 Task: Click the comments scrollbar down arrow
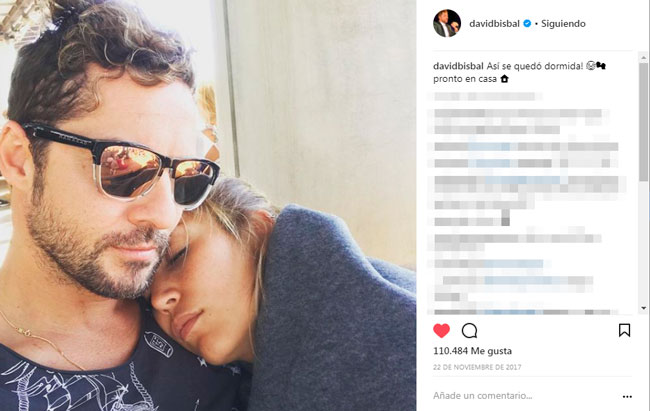click(643, 308)
